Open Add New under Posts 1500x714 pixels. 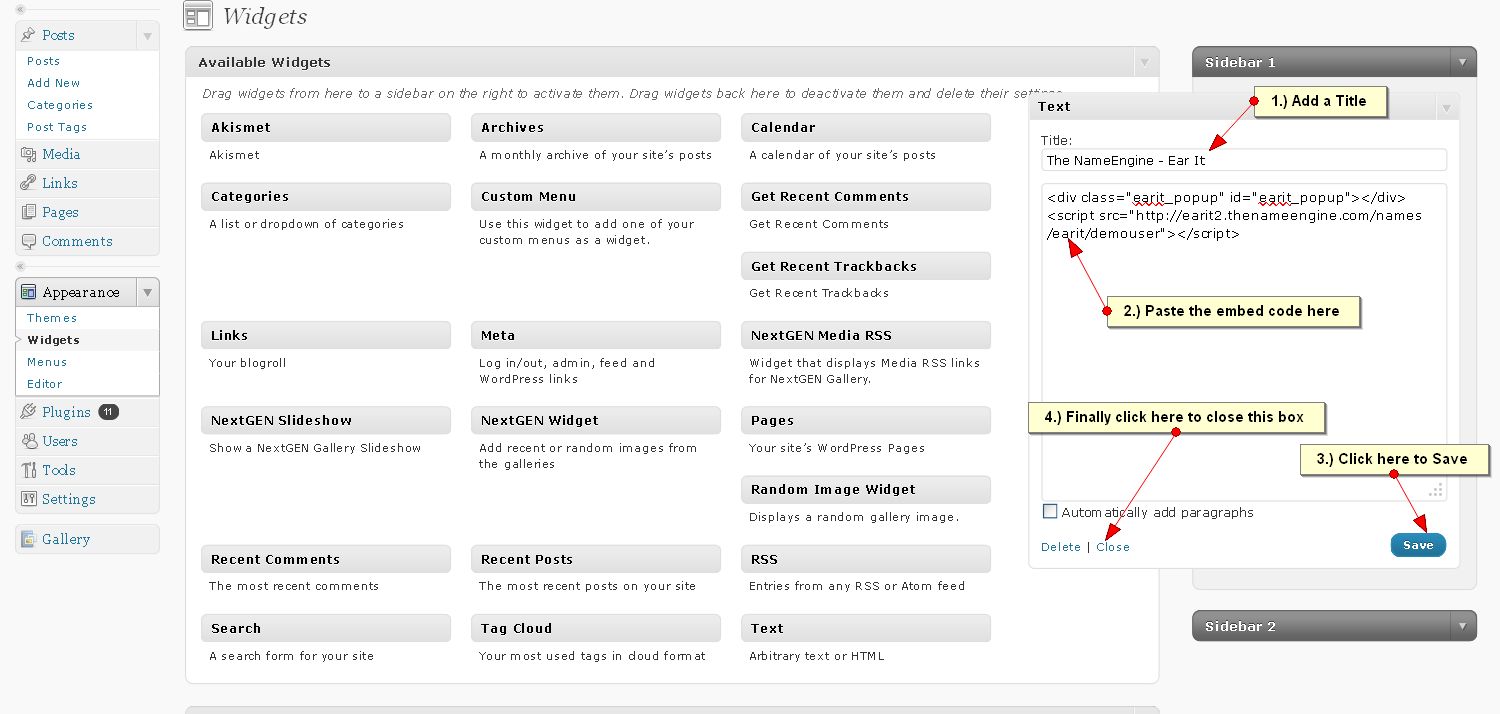(54, 83)
